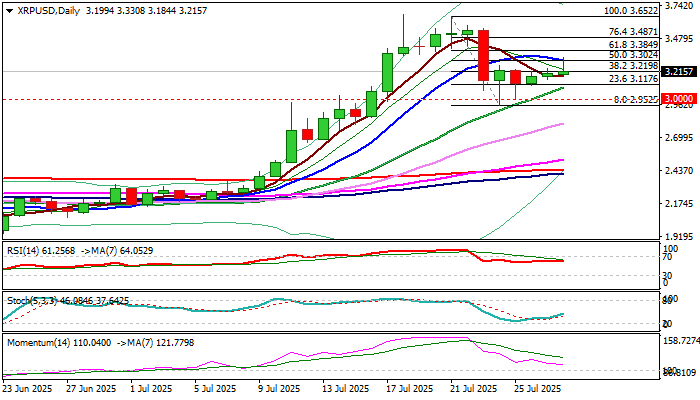Click the 17 Jul 2025 date label

coord(408,388)
